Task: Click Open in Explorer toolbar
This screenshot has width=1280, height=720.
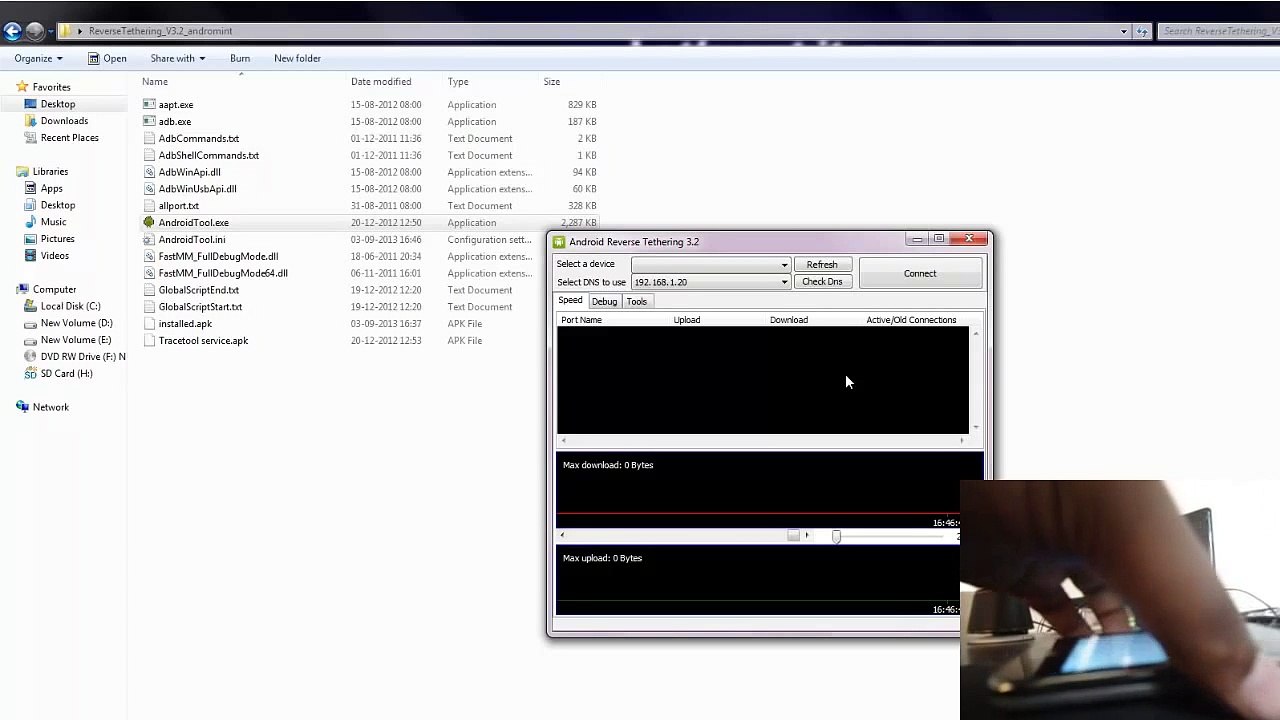Action: pyautogui.click(x=107, y=58)
